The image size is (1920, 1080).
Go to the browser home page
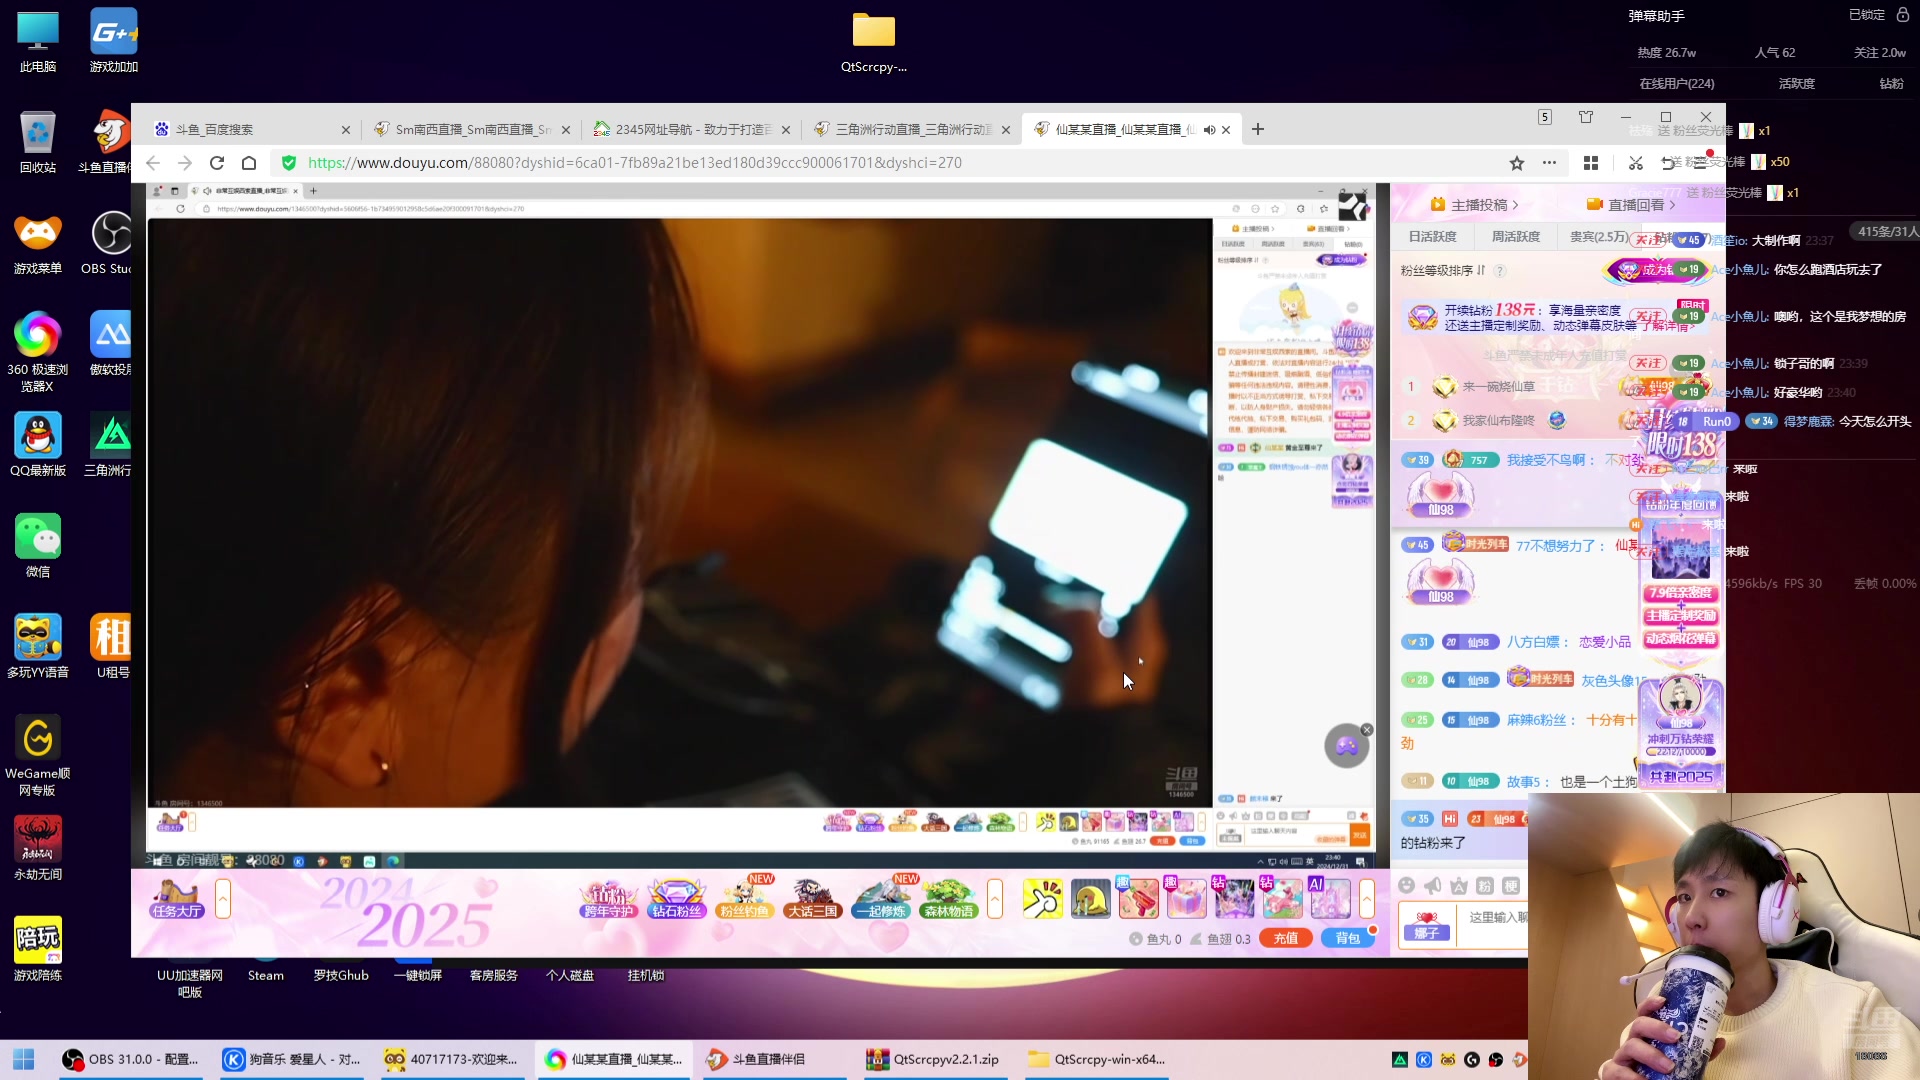249,162
